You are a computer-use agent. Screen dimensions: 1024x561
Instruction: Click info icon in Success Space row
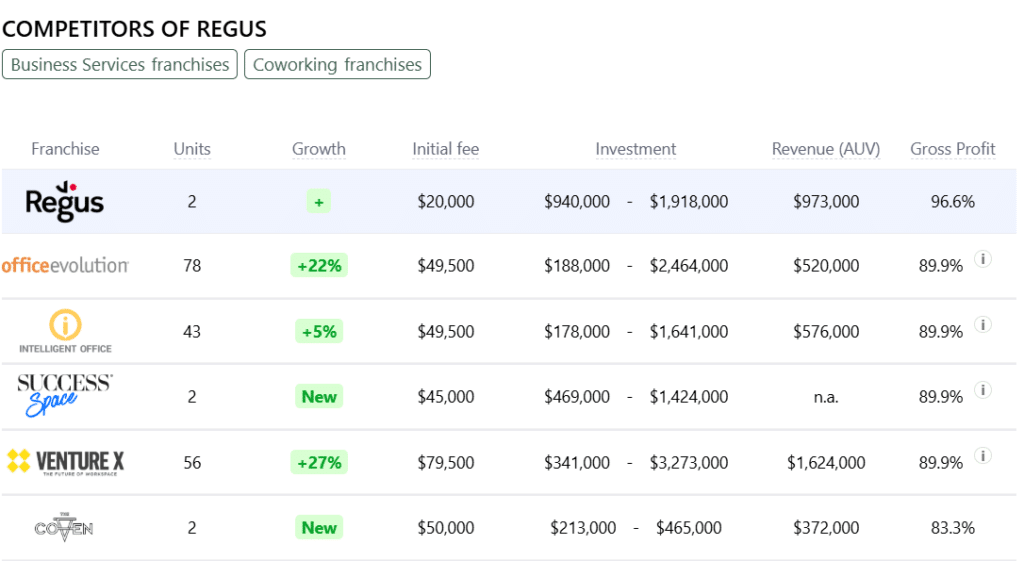983,390
